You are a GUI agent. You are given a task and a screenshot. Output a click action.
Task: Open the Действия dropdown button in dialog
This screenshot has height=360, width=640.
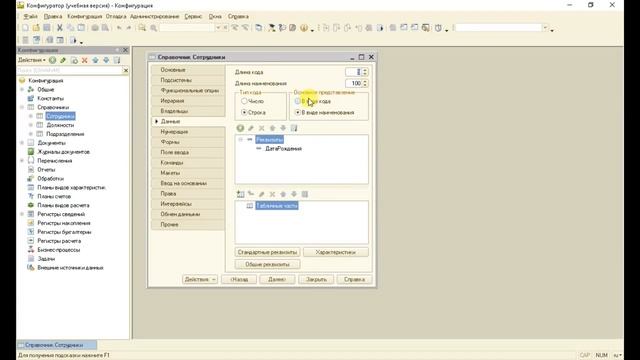click(200, 280)
